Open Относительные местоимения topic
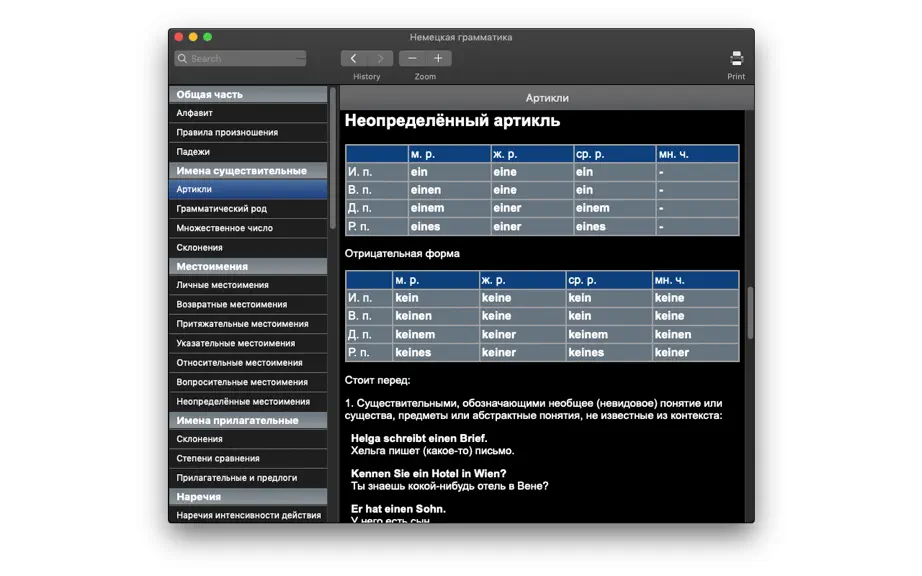 pyautogui.click(x=248, y=363)
